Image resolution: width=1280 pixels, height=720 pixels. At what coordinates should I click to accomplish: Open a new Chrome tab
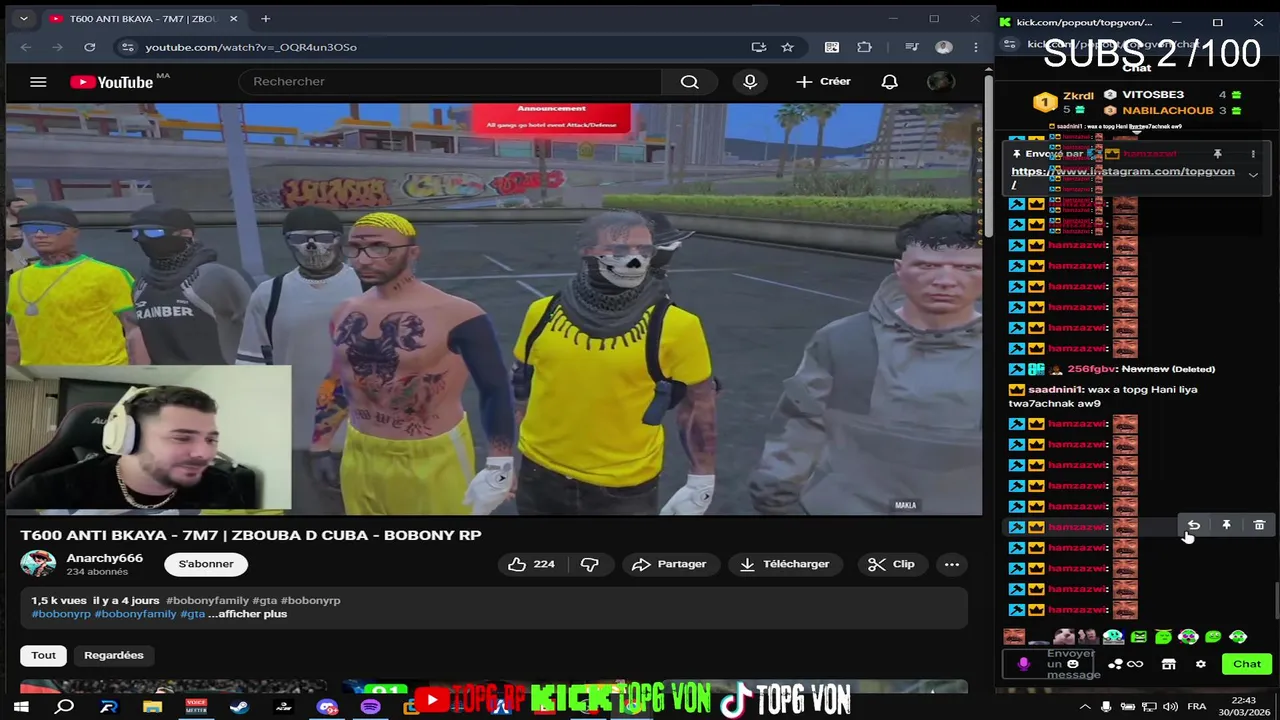pyautogui.click(x=265, y=19)
